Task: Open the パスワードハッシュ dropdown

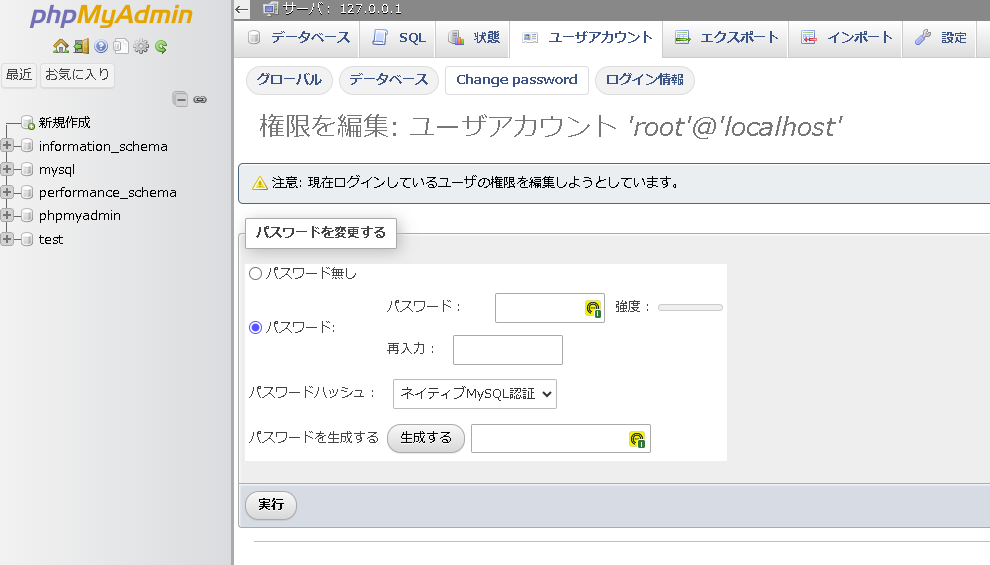Action: click(474, 394)
